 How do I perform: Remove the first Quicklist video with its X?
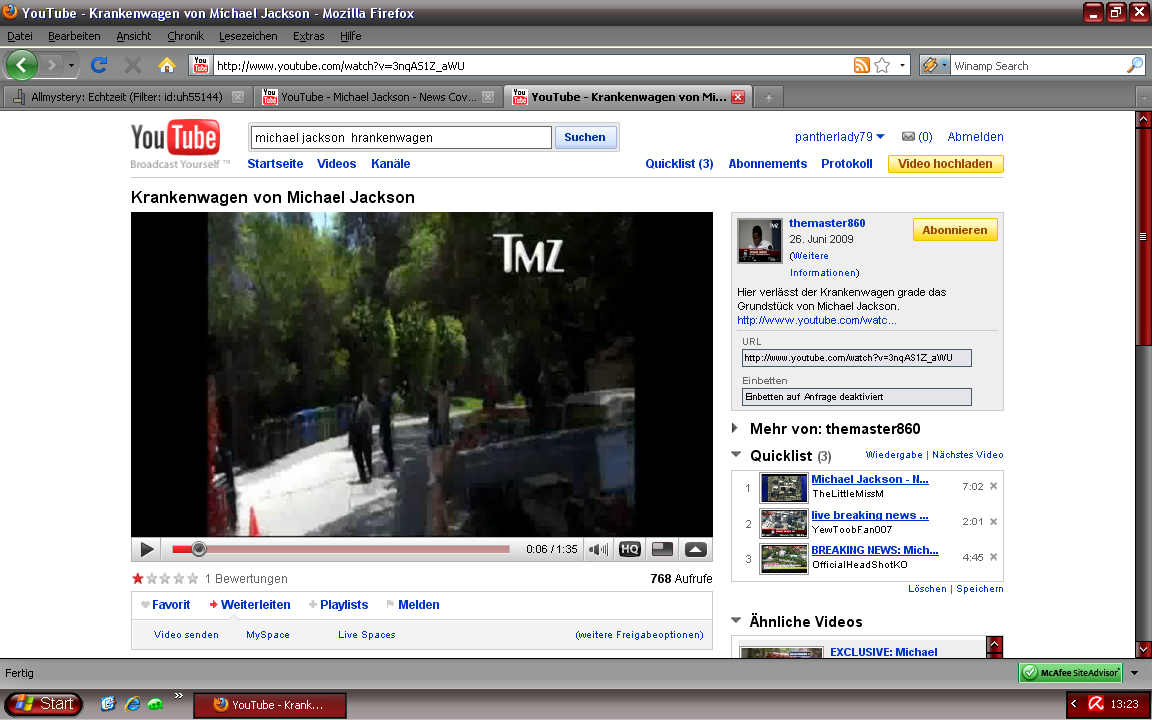click(x=993, y=486)
